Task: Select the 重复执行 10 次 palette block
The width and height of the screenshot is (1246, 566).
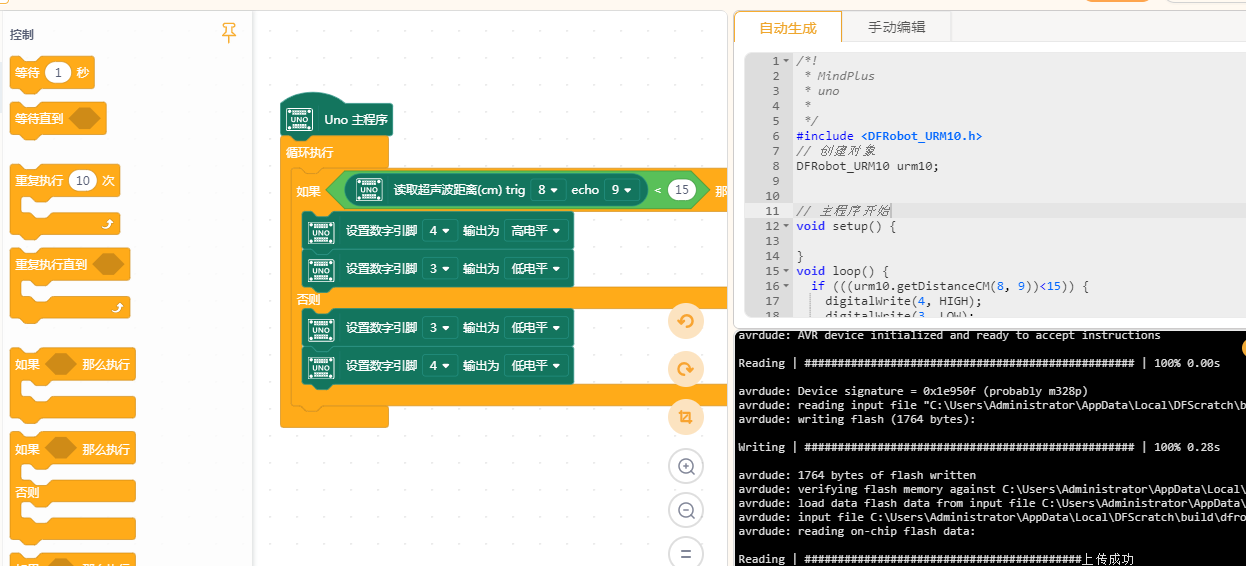Action: pos(64,200)
